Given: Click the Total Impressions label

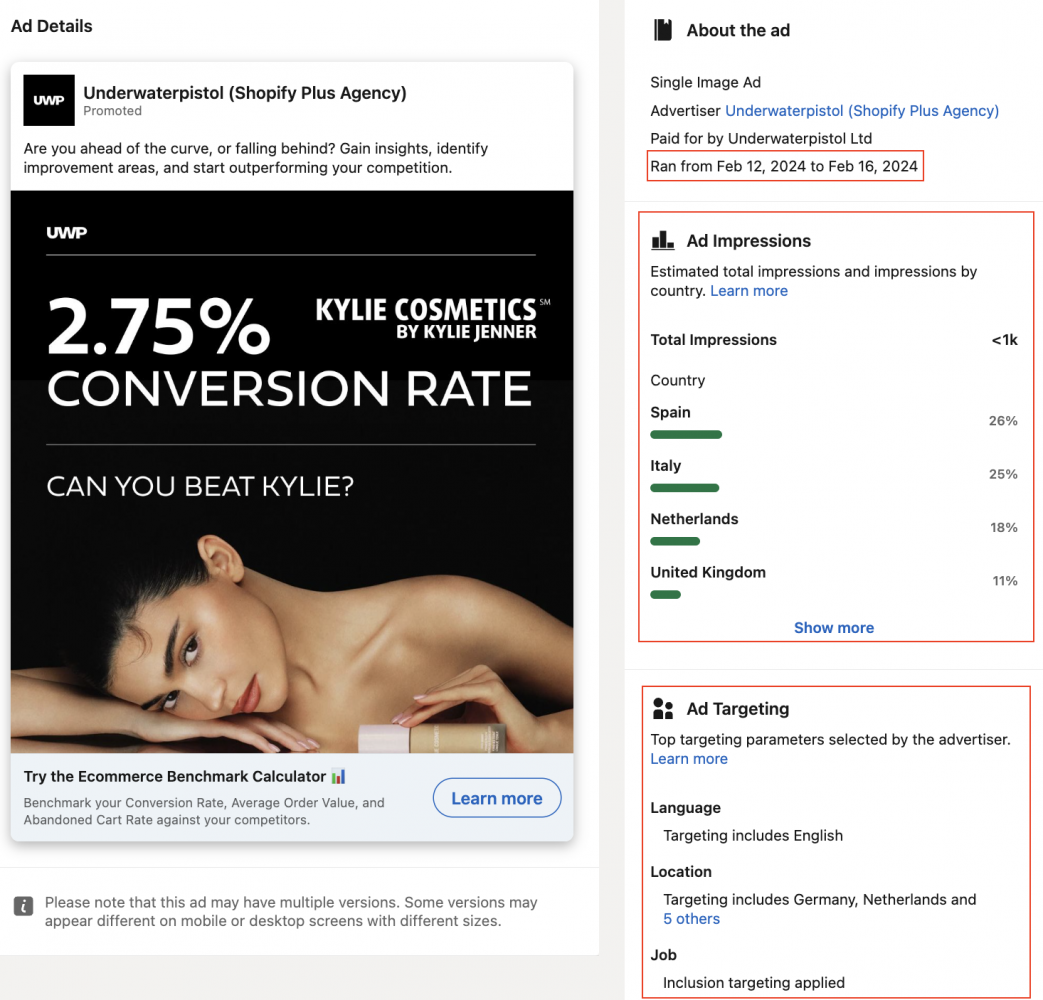Looking at the screenshot, I should pyautogui.click(x=714, y=340).
